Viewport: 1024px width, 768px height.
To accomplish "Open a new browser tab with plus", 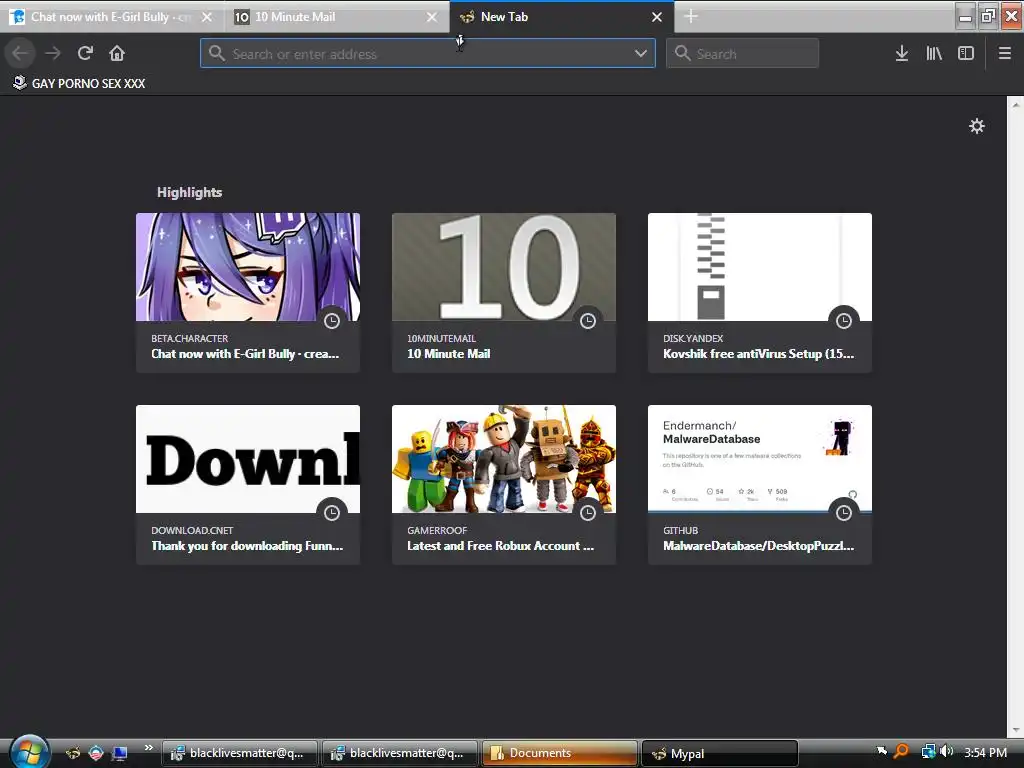I will 691,17.
